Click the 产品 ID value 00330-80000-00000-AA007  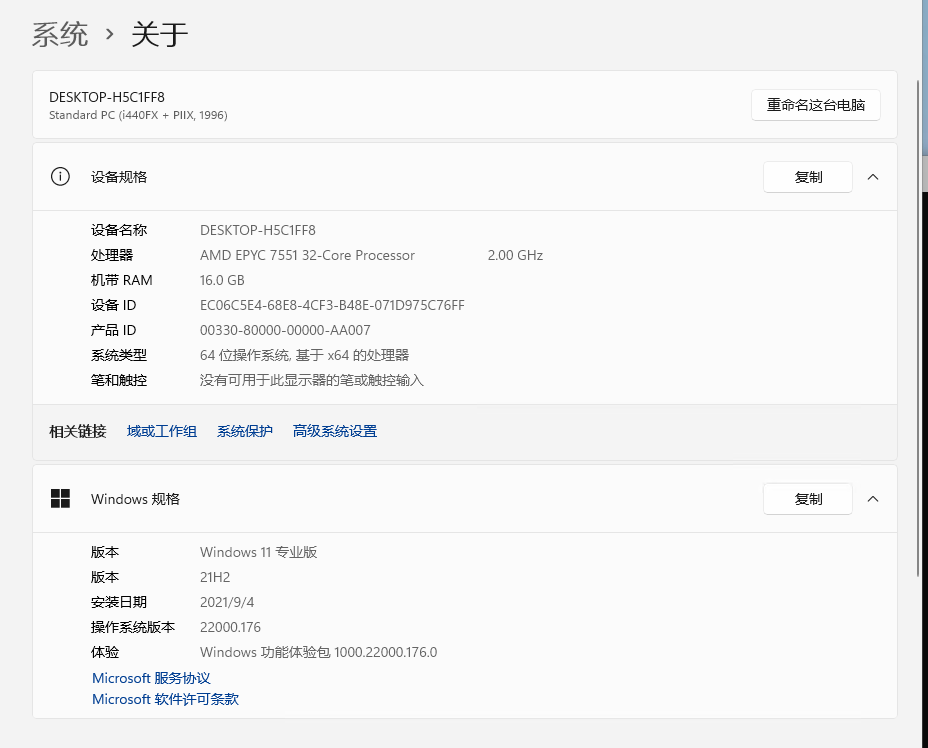click(x=285, y=330)
